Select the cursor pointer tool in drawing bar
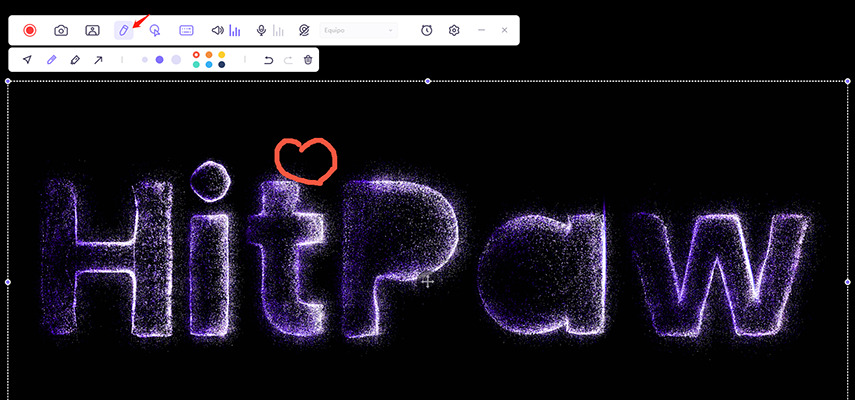The image size is (855, 400). point(27,60)
